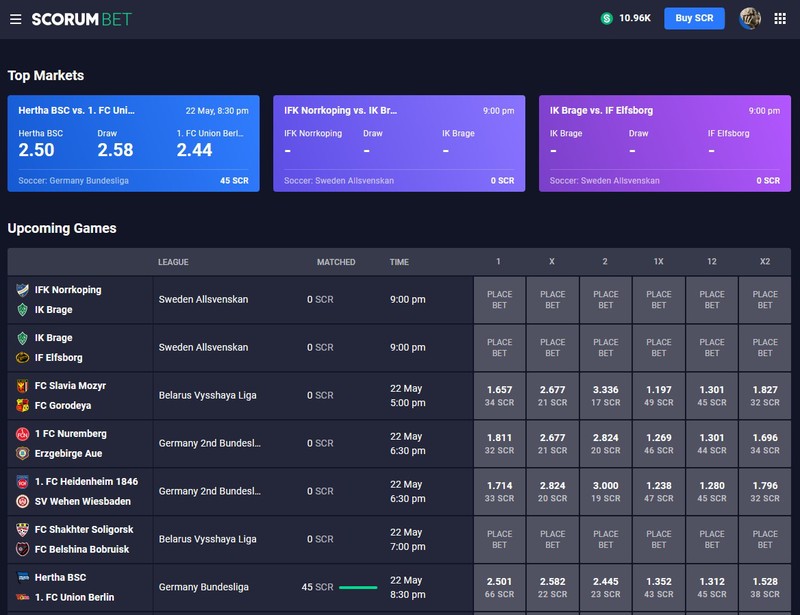Click Belarus Vysshaya Liga for Slavia Mozyr

click(208, 396)
